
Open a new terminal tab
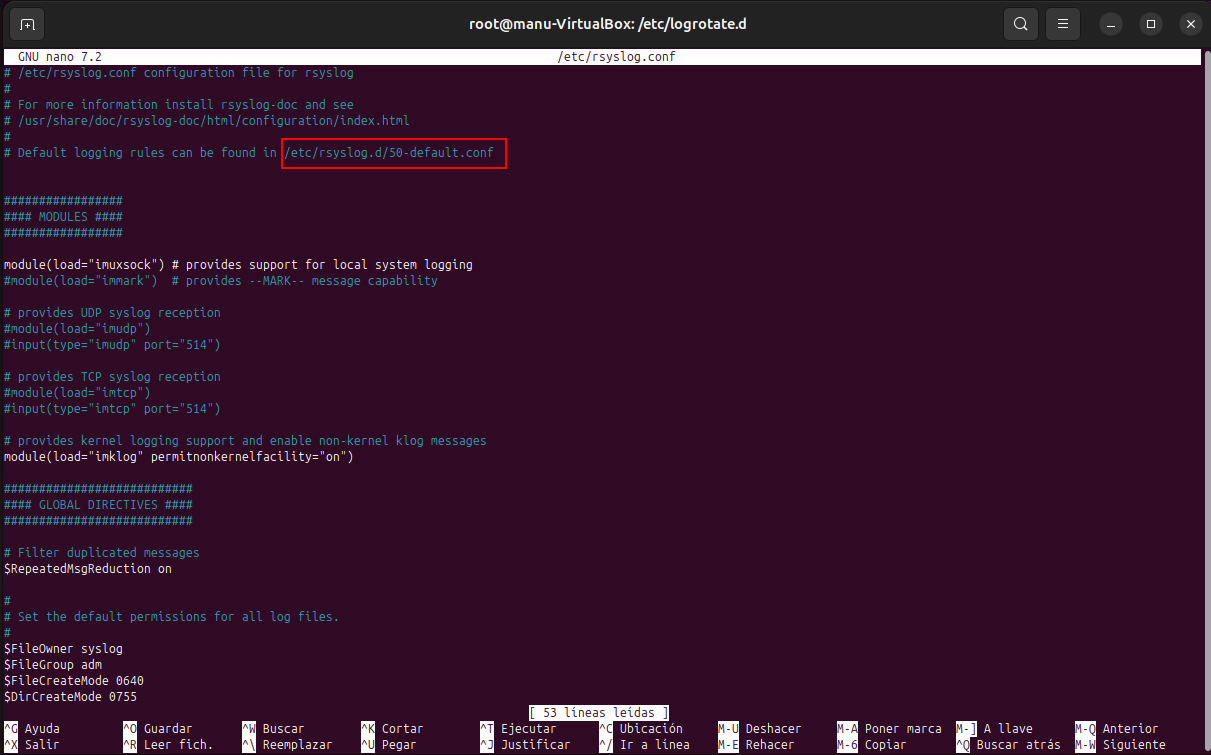(27, 24)
